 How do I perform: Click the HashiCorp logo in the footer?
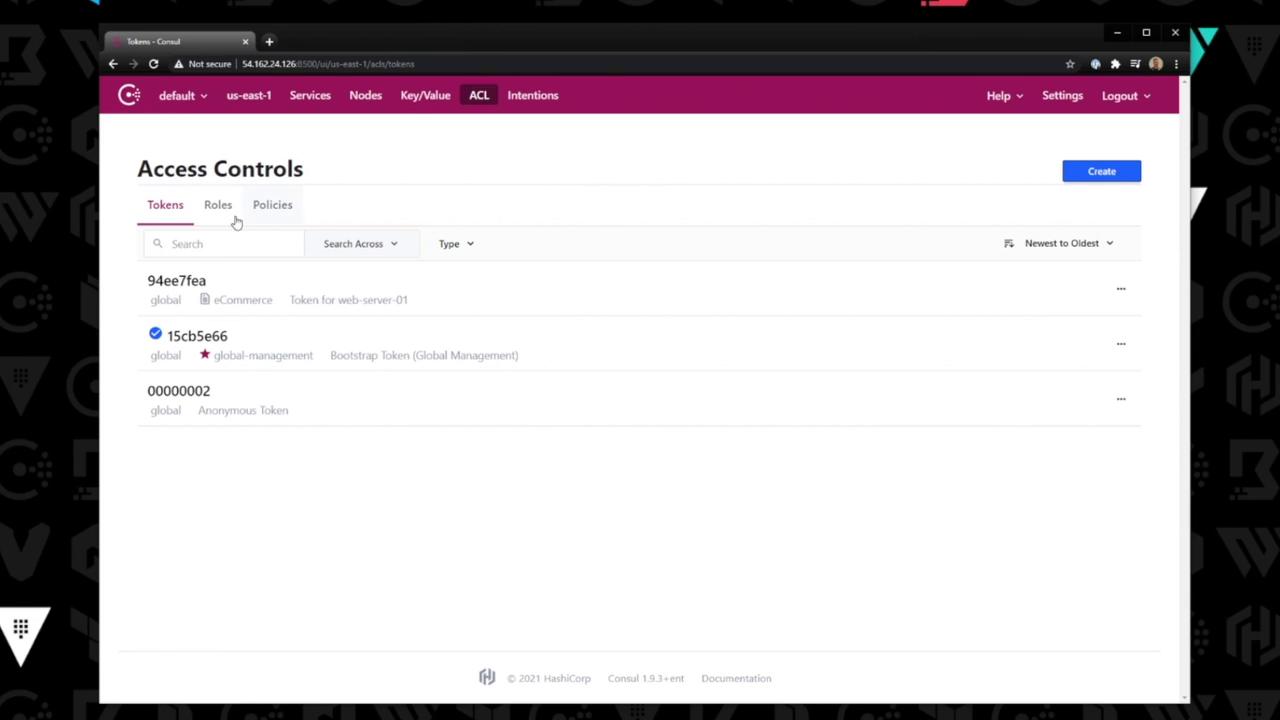487,678
